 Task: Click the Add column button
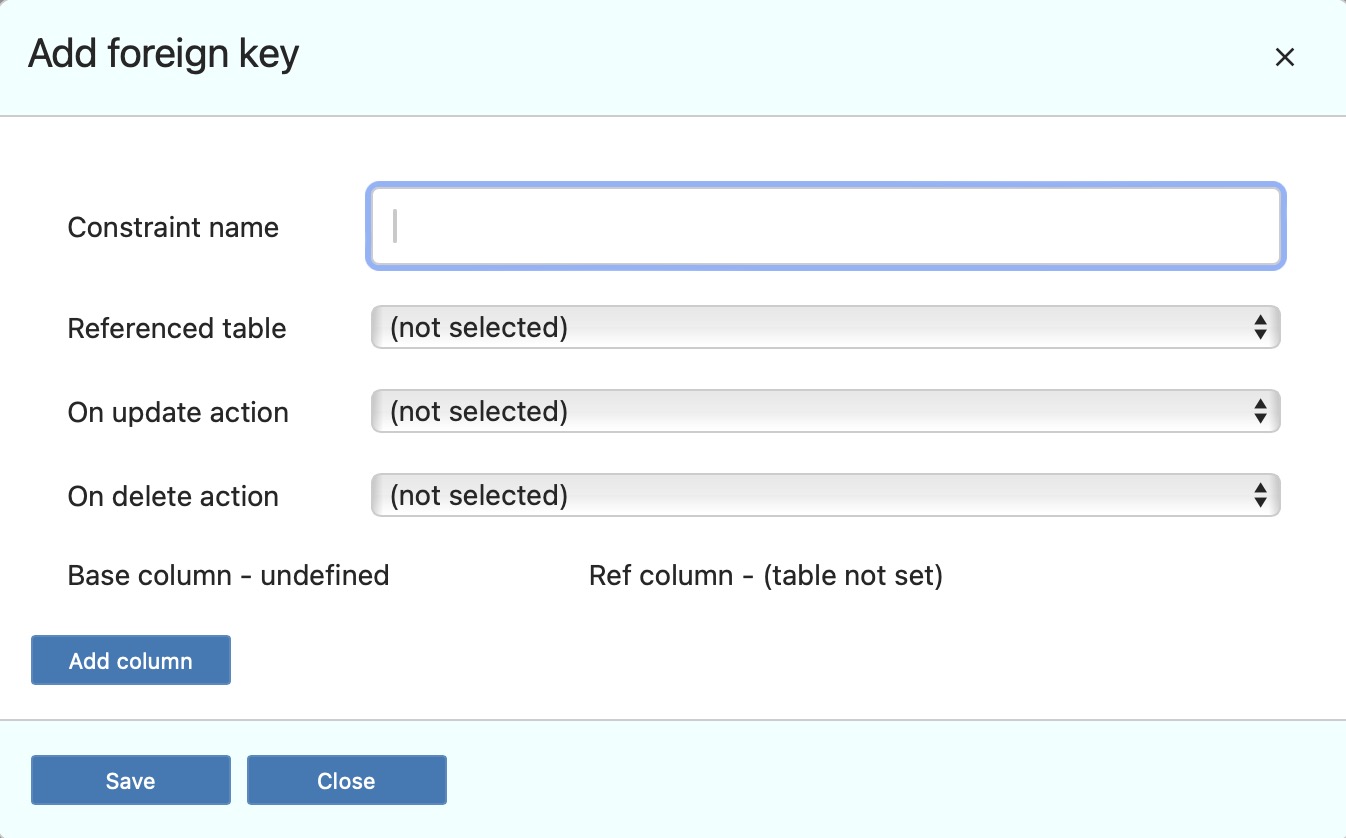point(131,661)
